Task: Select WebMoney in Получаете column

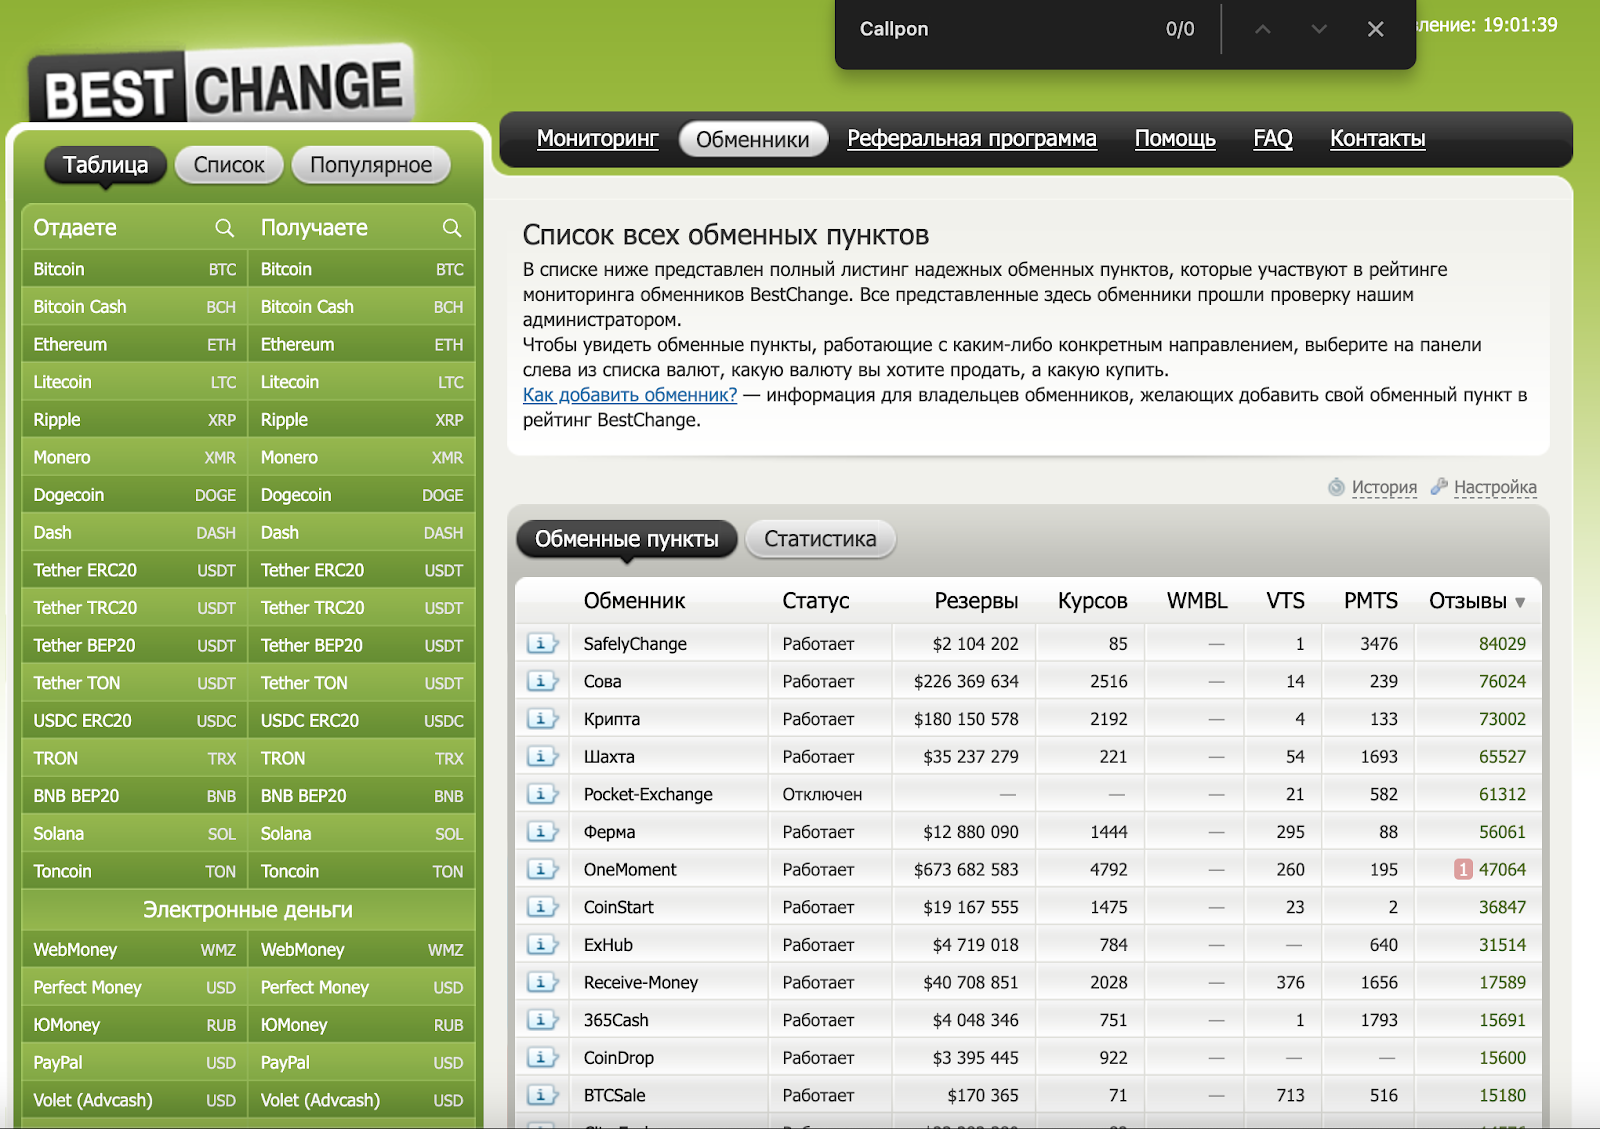Action: pos(361,950)
